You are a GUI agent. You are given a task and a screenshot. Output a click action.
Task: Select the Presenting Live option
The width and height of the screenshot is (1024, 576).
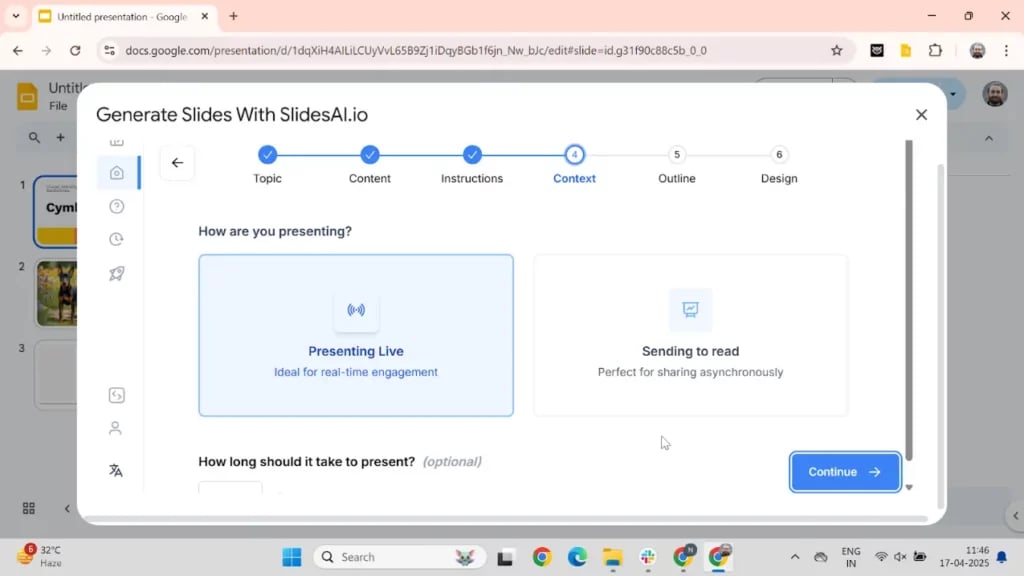click(x=356, y=335)
